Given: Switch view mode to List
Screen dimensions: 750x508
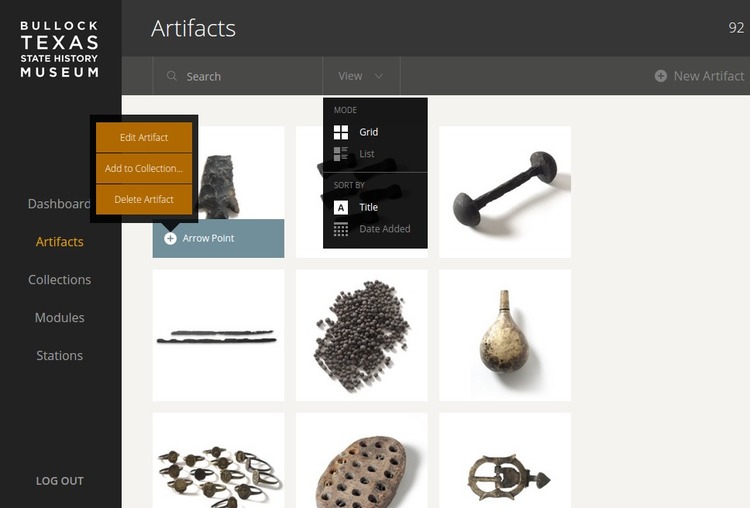Looking at the screenshot, I should 366,154.
